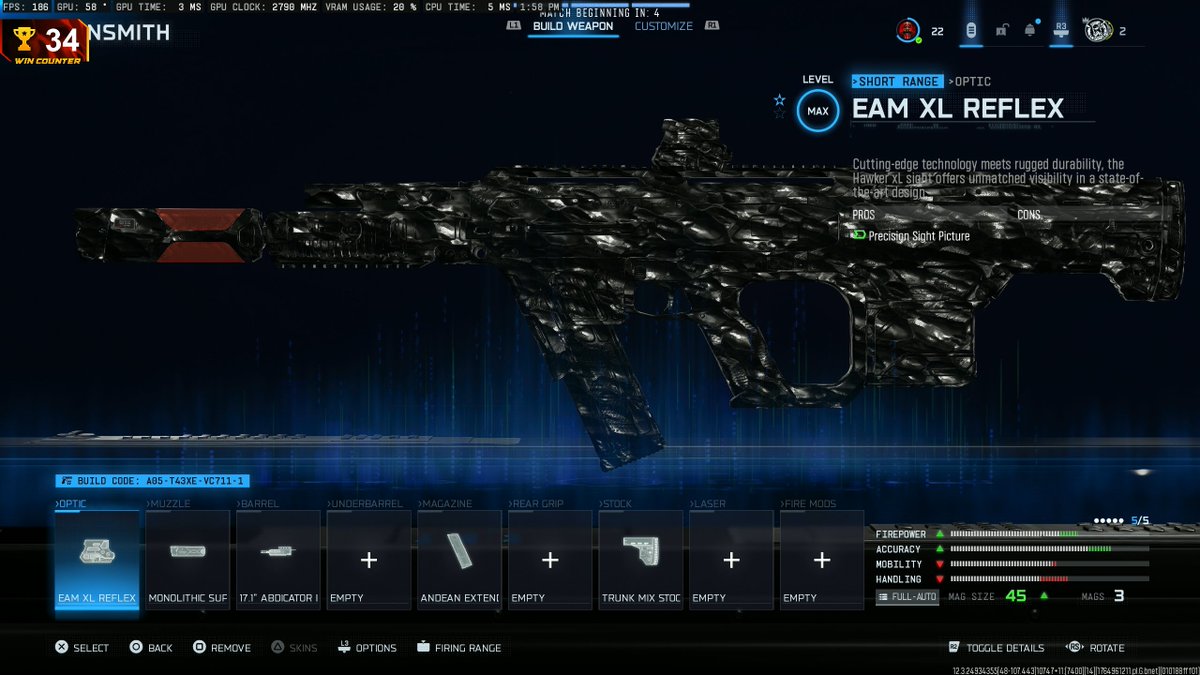Click the Mags 3 value
This screenshot has width=1200, height=675.
tap(1119, 596)
